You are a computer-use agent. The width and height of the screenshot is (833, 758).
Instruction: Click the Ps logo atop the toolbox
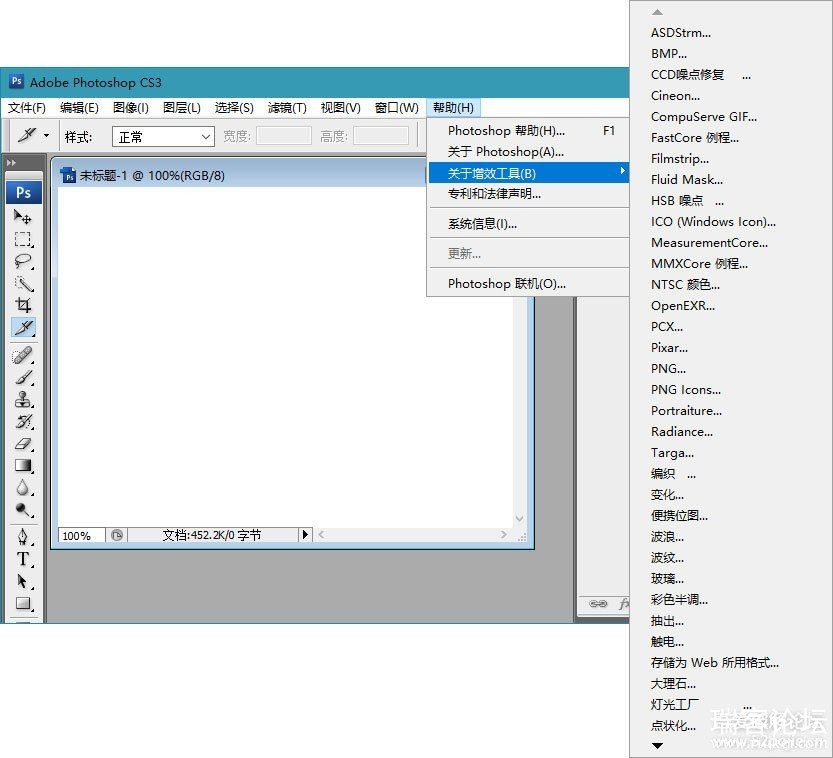tap(23, 192)
